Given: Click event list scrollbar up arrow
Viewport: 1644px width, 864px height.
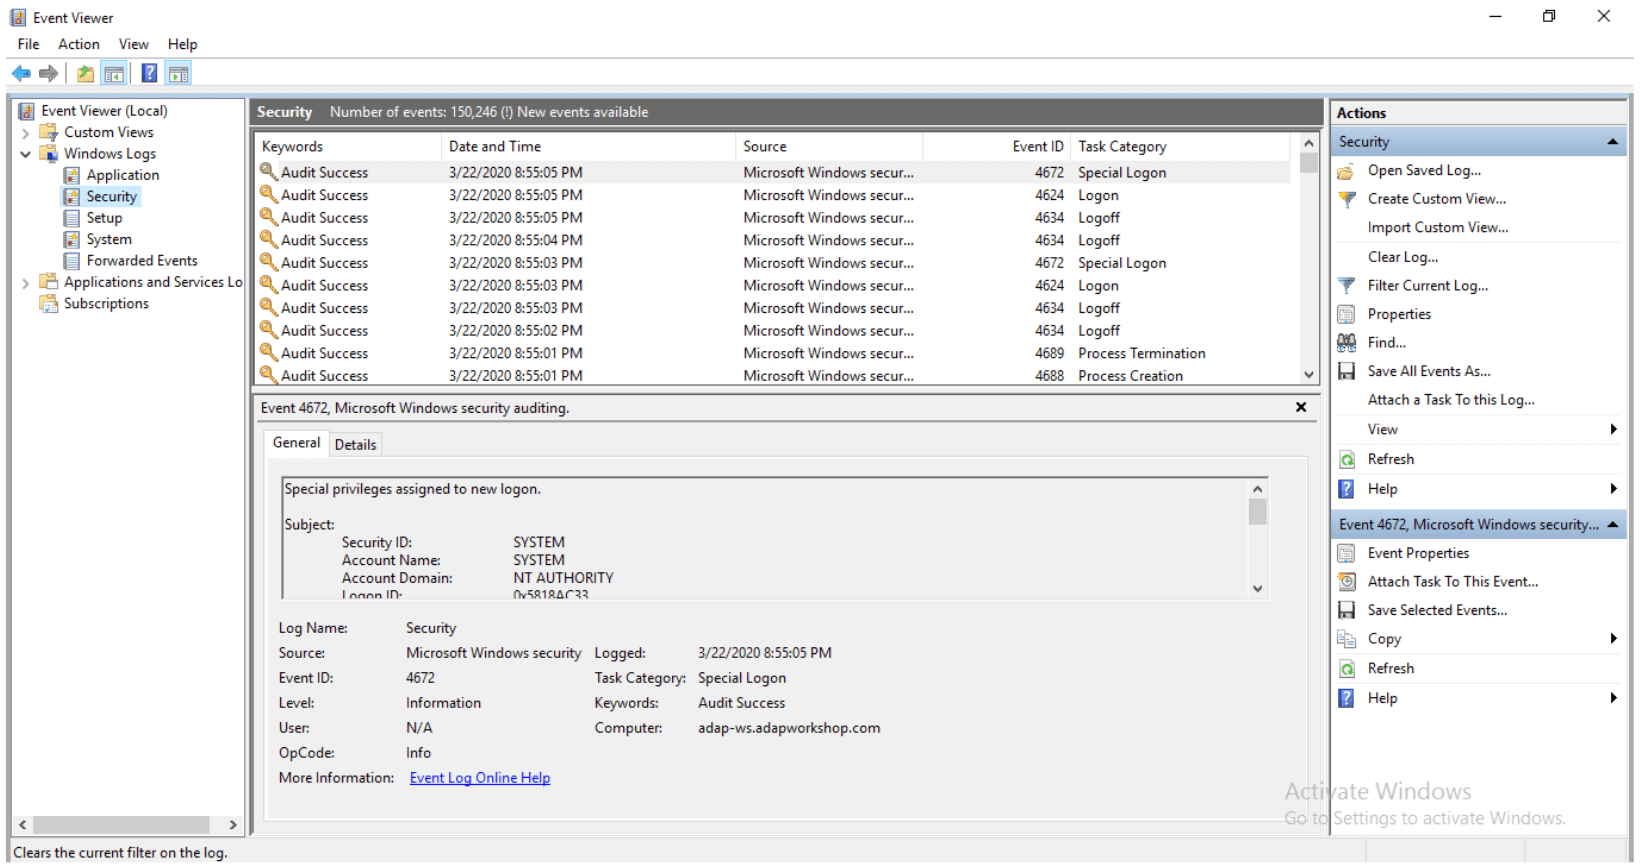Looking at the screenshot, I should 1309,144.
